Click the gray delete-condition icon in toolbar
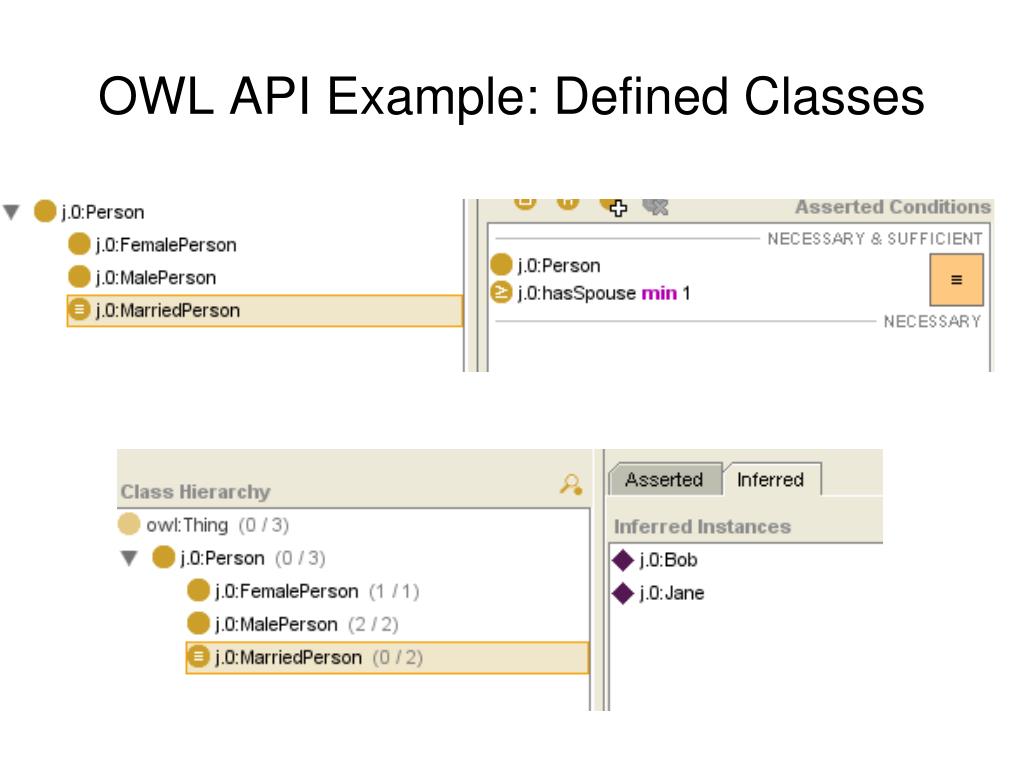 point(655,207)
